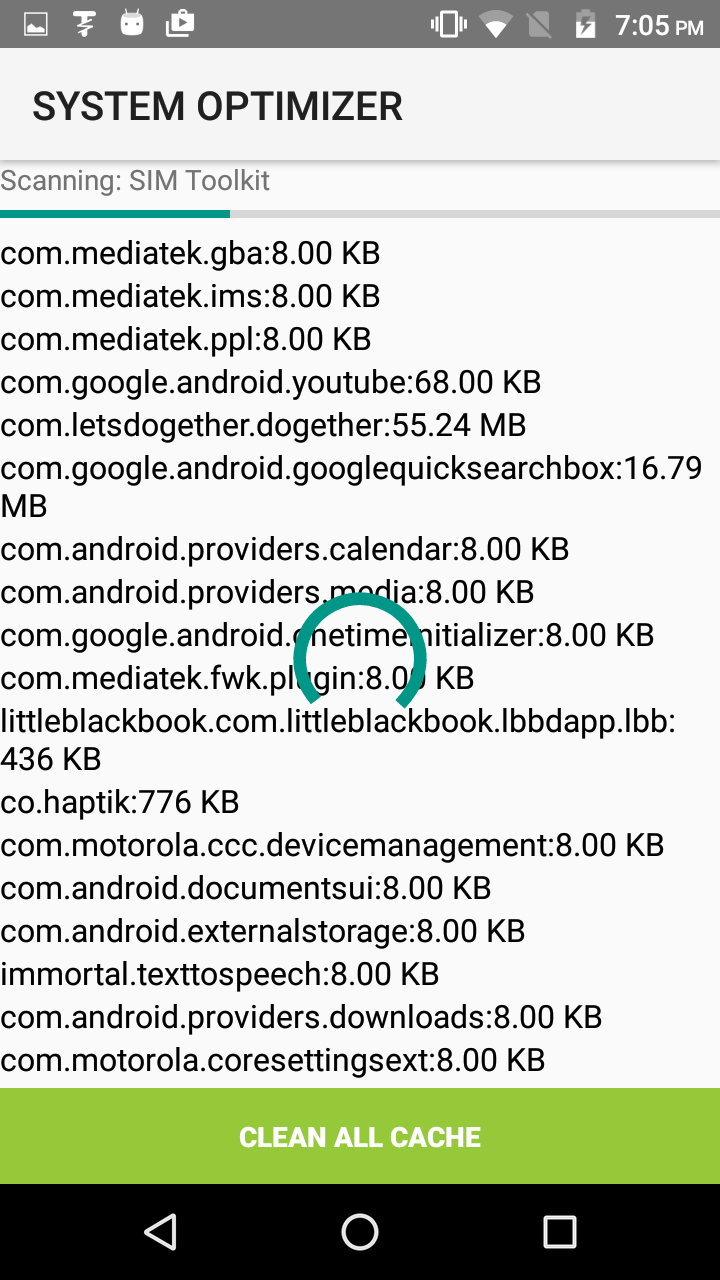
Task: Tap the home circle navigation icon
Action: click(360, 1232)
